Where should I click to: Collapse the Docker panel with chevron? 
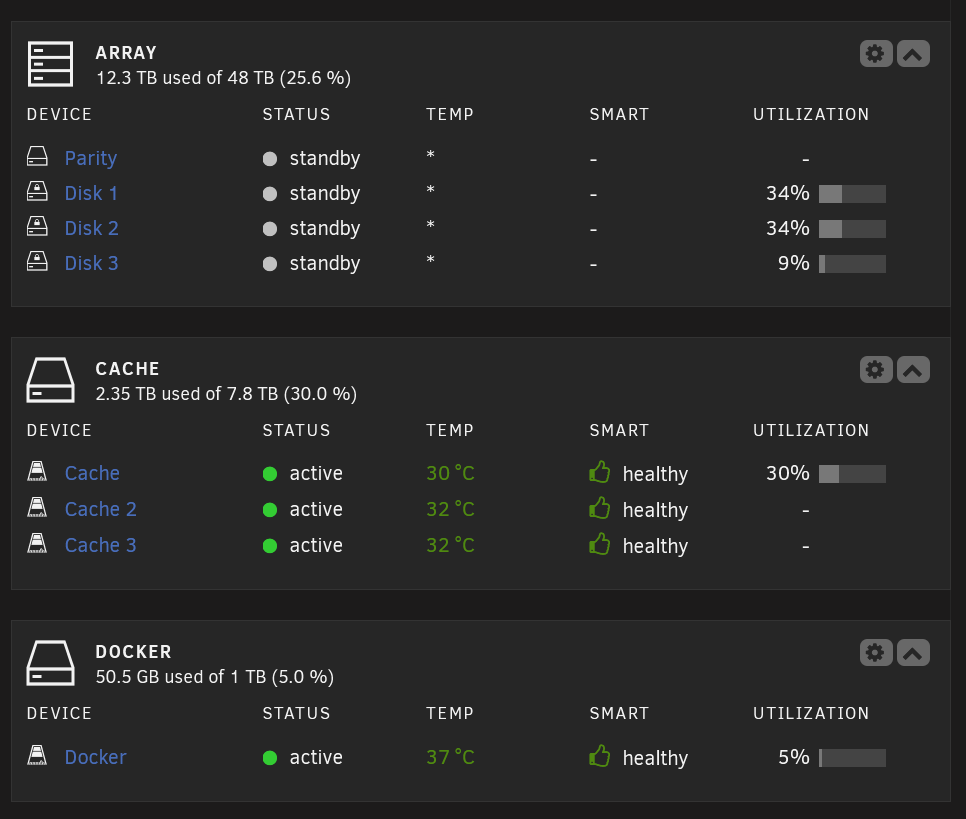coord(913,653)
